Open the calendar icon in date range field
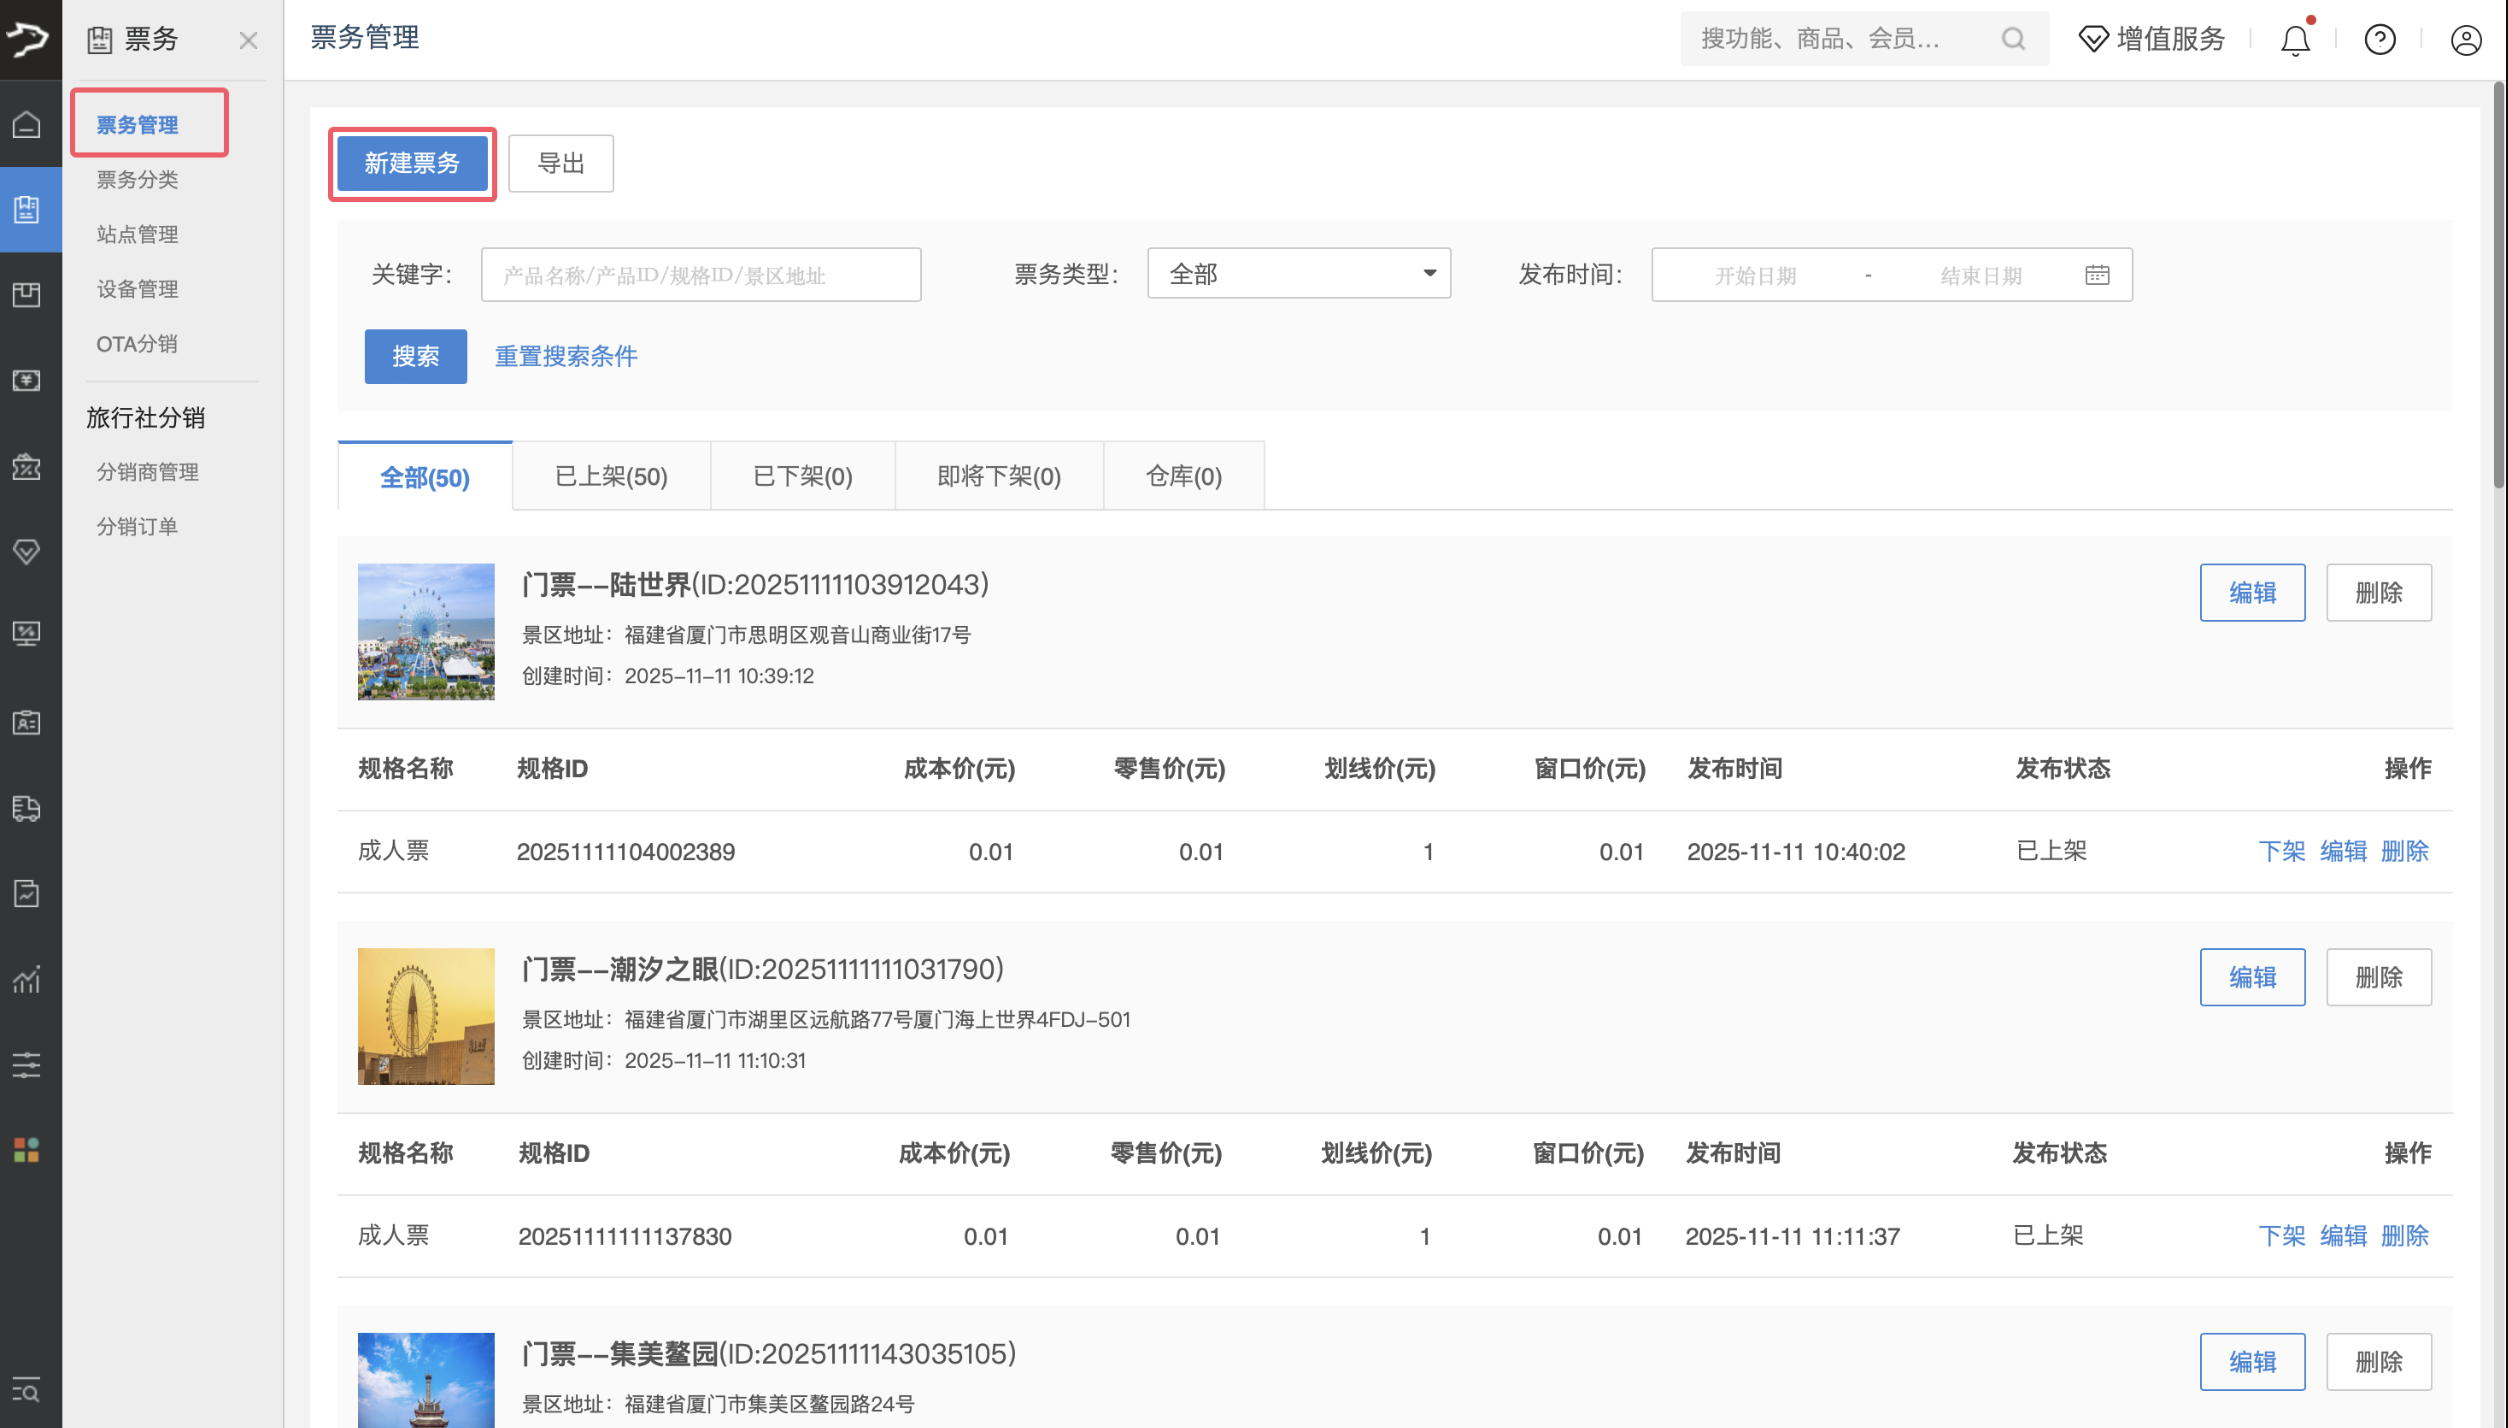The width and height of the screenshot is (2508, 1428). tap(2097, 275)
